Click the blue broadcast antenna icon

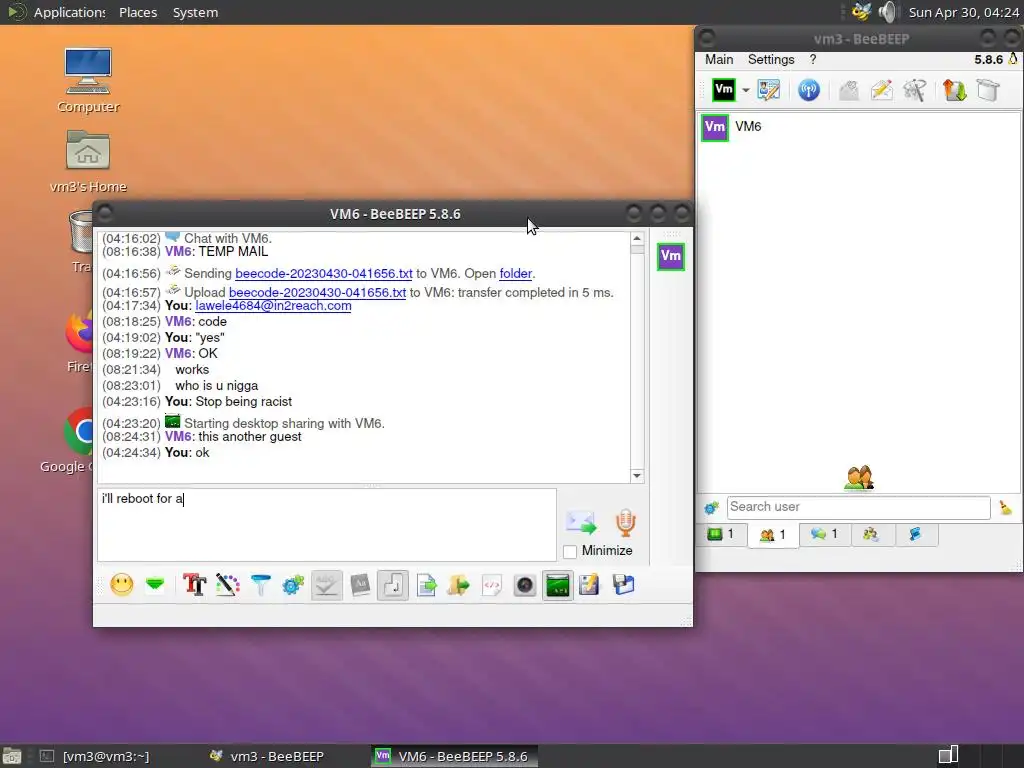(x=808, y=89)
